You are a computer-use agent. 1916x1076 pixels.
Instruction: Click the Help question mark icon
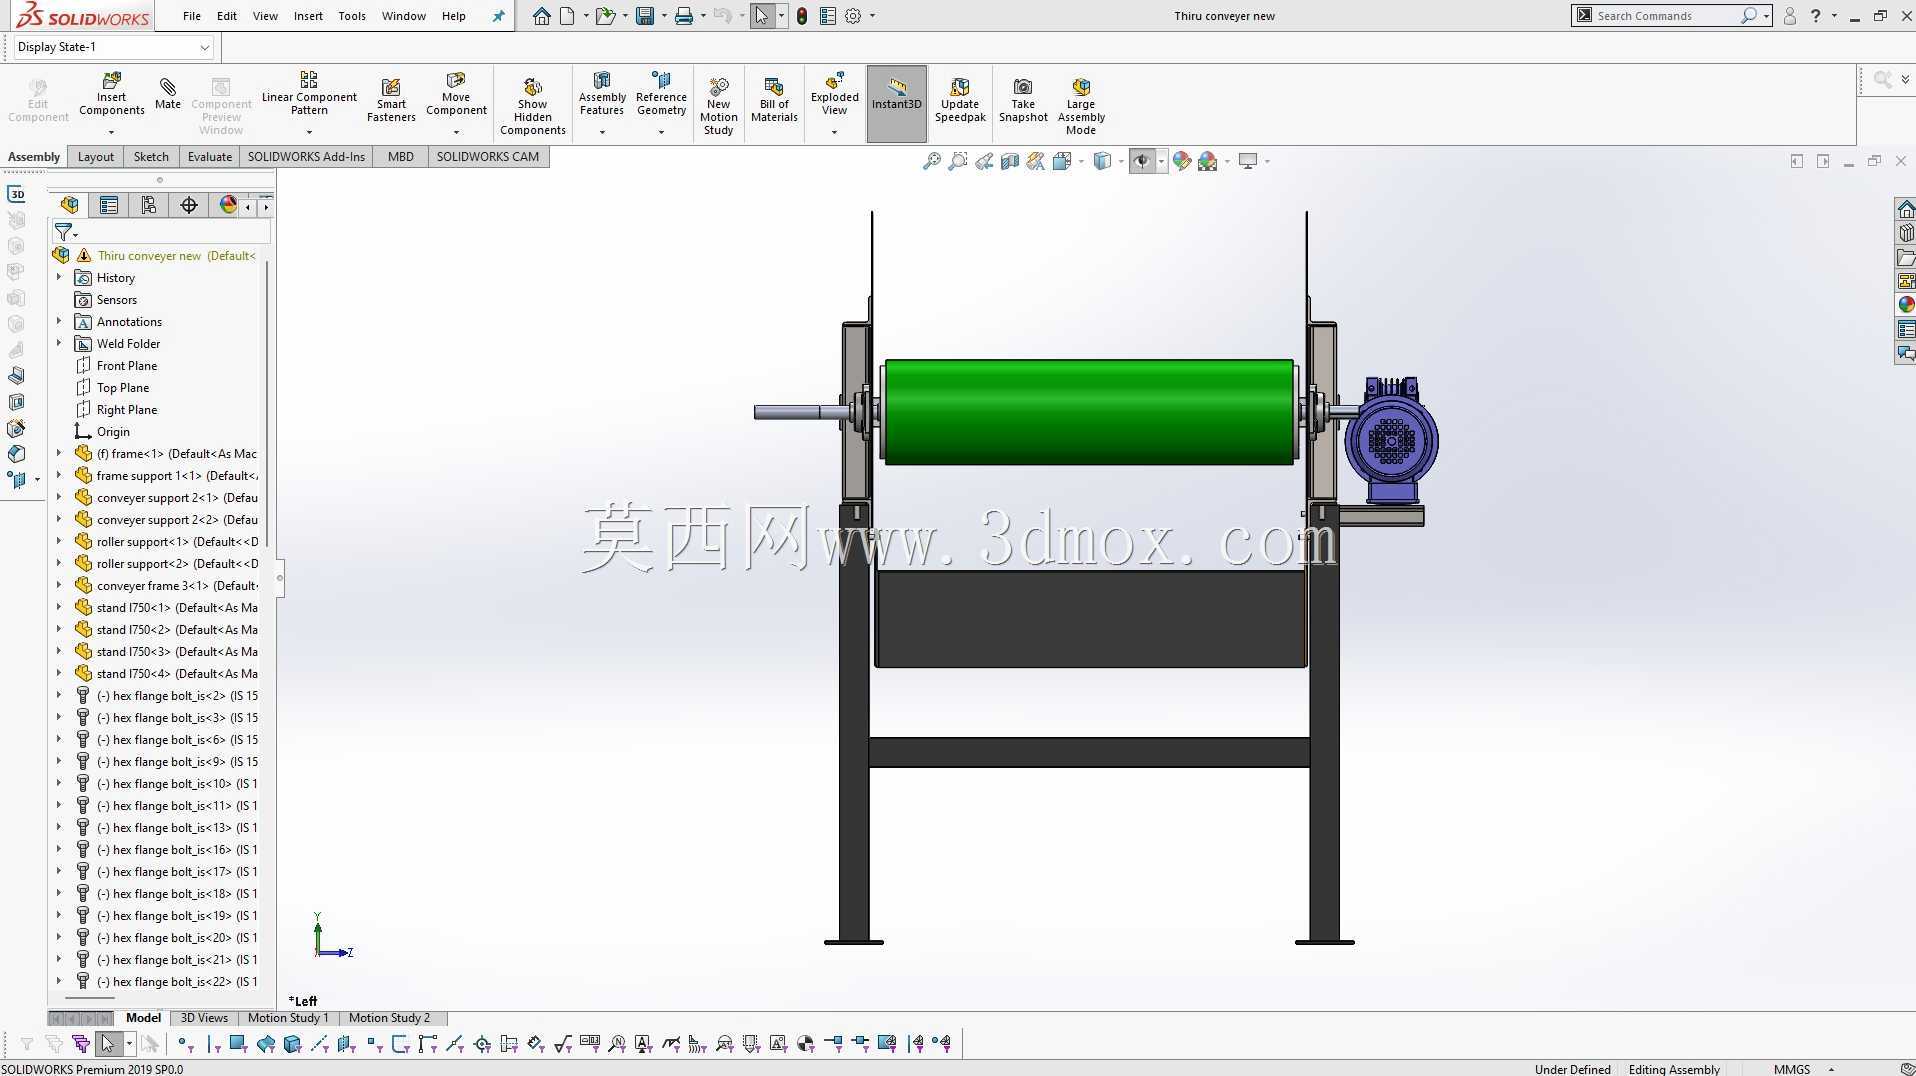click(1816, 16)
